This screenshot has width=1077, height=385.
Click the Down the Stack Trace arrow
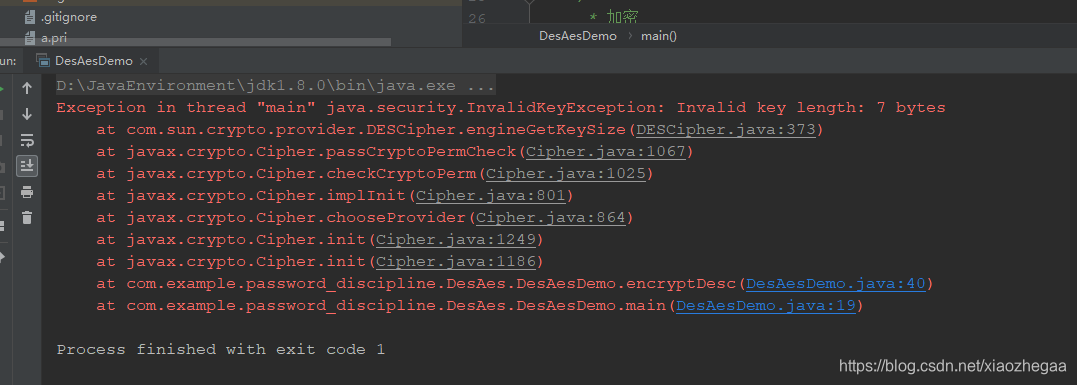pos(27,114)
